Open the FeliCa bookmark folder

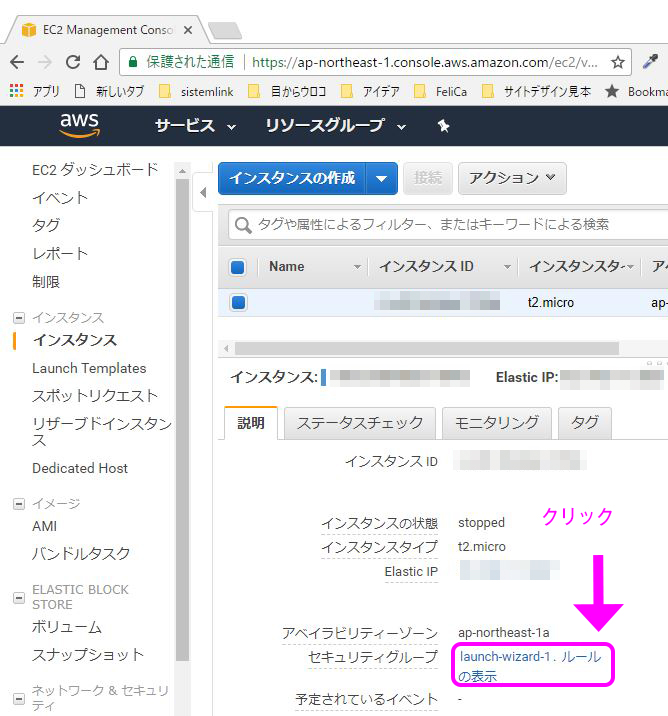click(441, 91)
